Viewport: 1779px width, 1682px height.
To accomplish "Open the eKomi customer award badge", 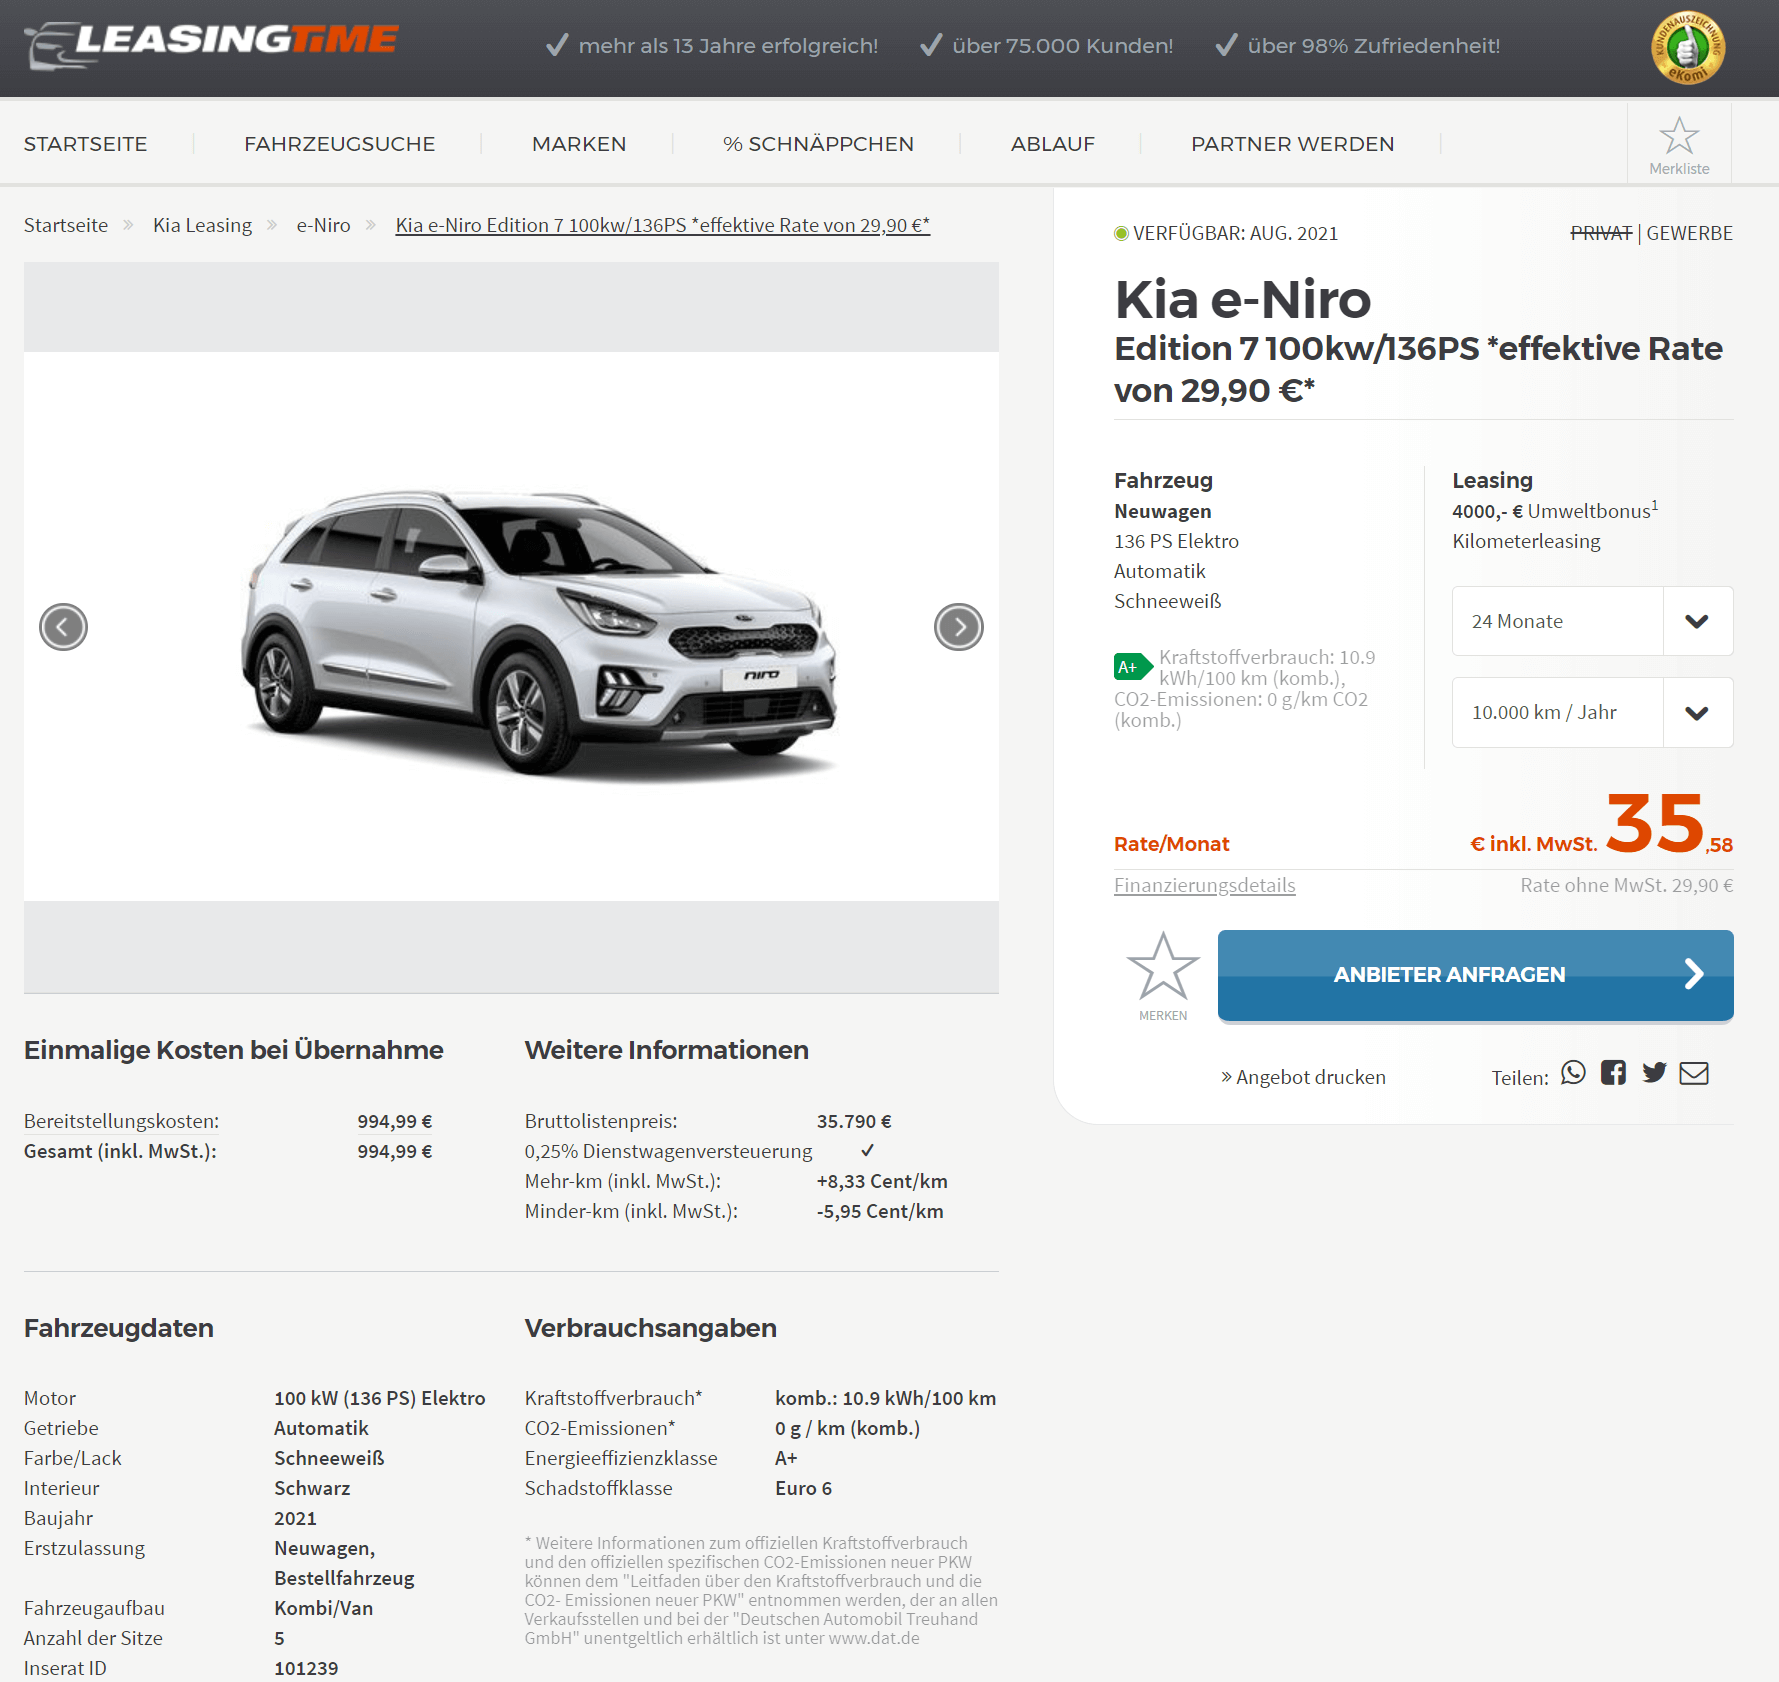I will point(1687,47).
